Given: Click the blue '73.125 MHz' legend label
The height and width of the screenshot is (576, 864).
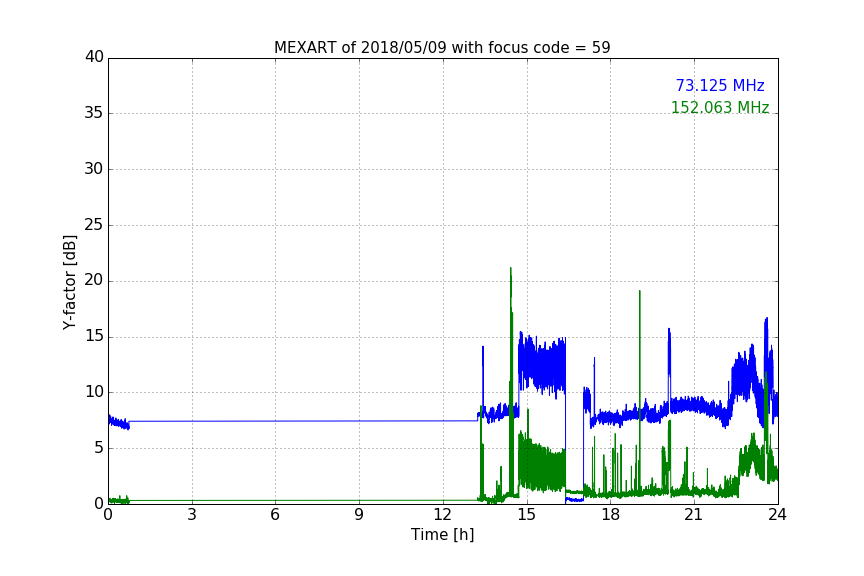Looking at the screenshot, I should (720, 85).
